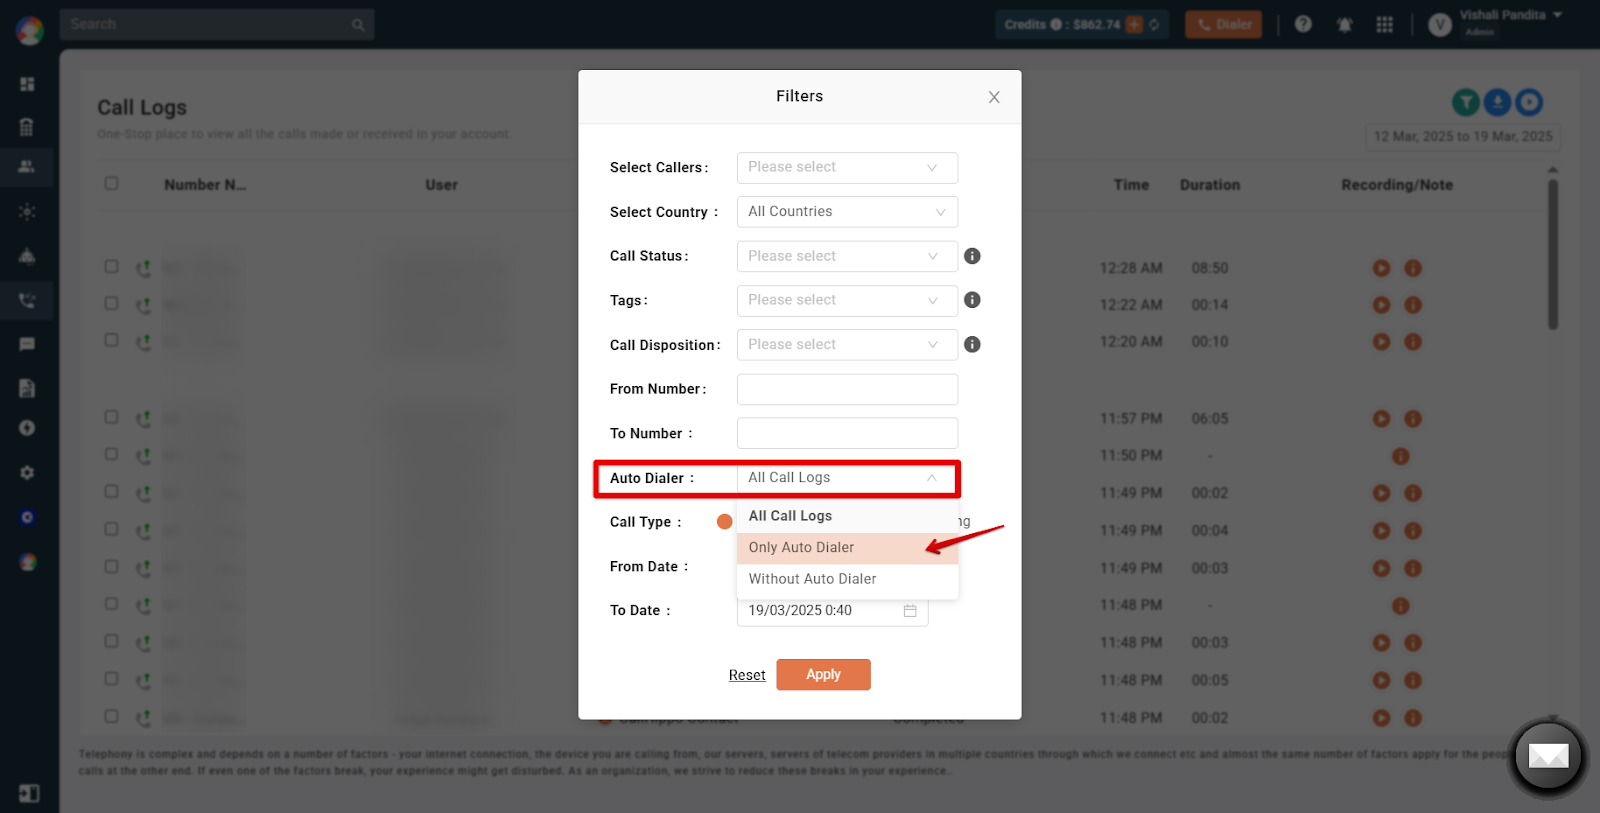The image size is (1600, 813).
Task: Open the apps grid icon
Action: coord(1385,24)
